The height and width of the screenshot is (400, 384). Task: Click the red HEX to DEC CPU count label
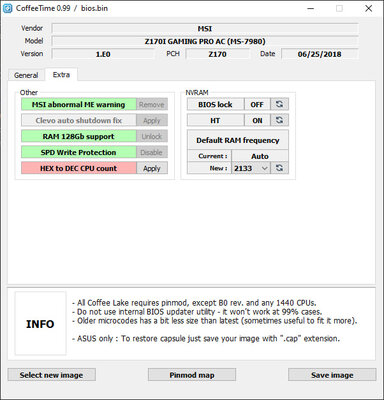click(x=79, y=168)
